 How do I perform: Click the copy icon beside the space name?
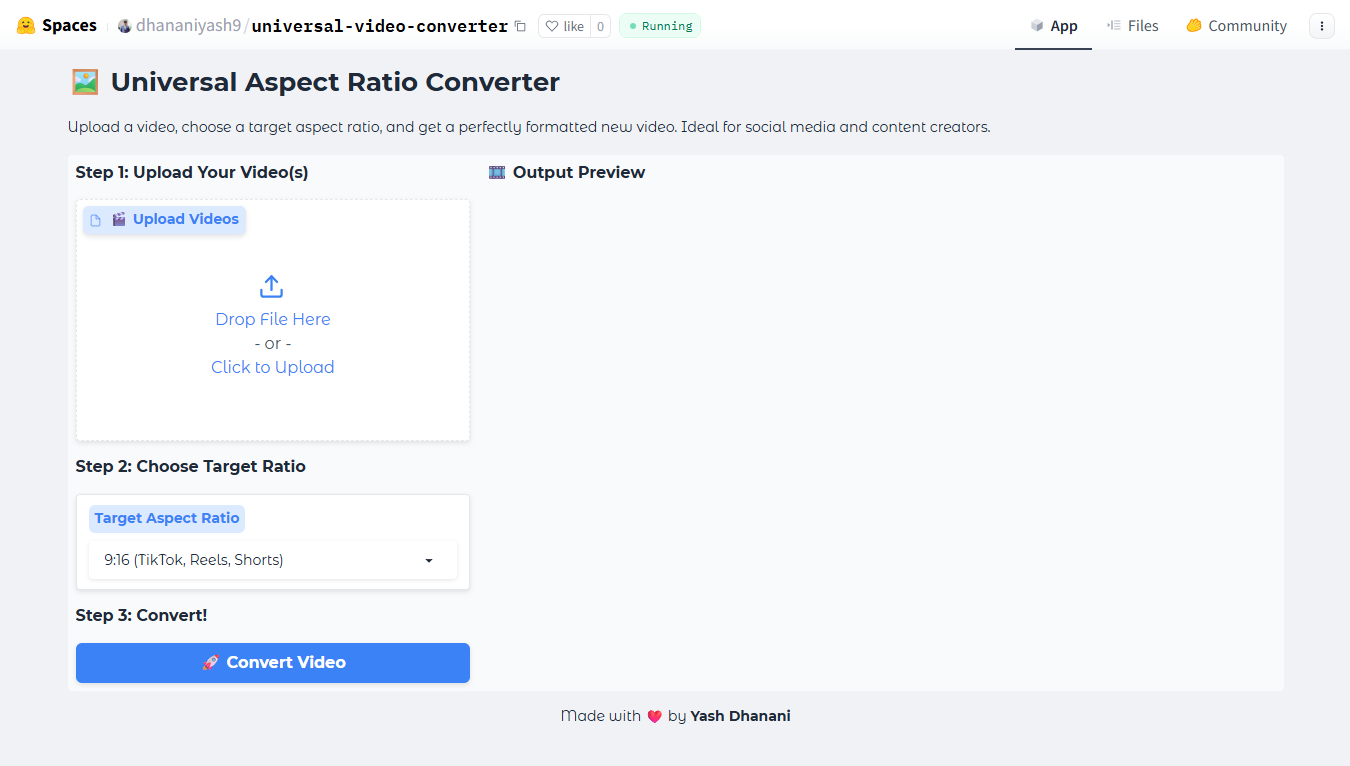[520, 27]
